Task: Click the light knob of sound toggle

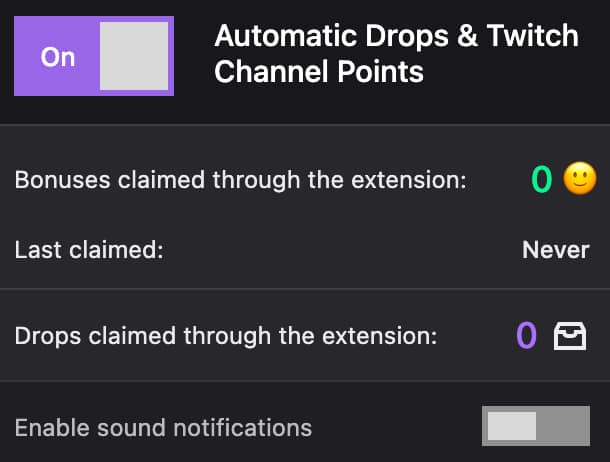Action: pos(512,426)
